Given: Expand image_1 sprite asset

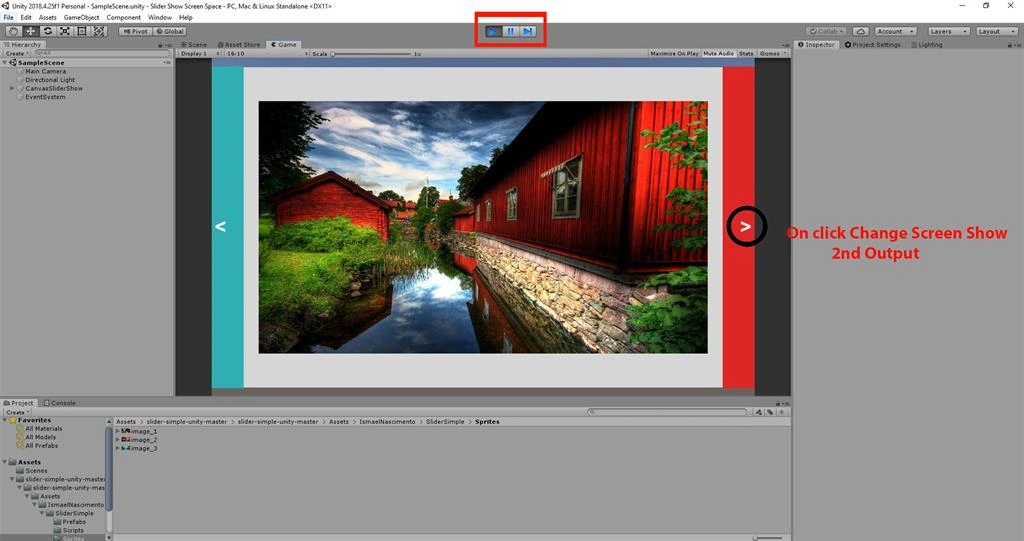Looking at the screenshot, I should pos(118,431).
